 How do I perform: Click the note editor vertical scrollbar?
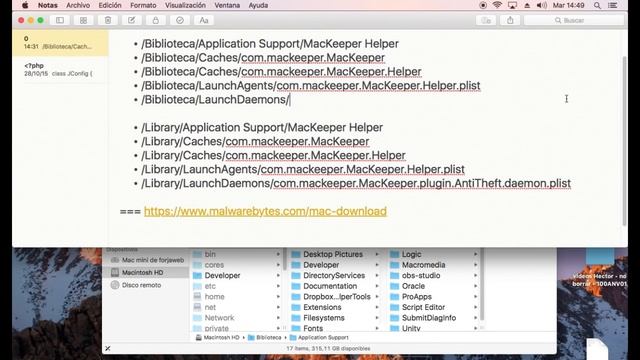point(624,141)
